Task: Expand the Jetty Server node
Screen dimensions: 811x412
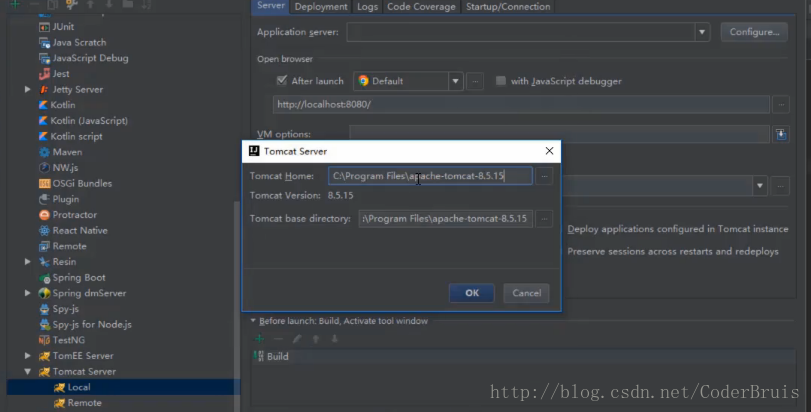Action: pyautogui.click(x=27, y=89)
